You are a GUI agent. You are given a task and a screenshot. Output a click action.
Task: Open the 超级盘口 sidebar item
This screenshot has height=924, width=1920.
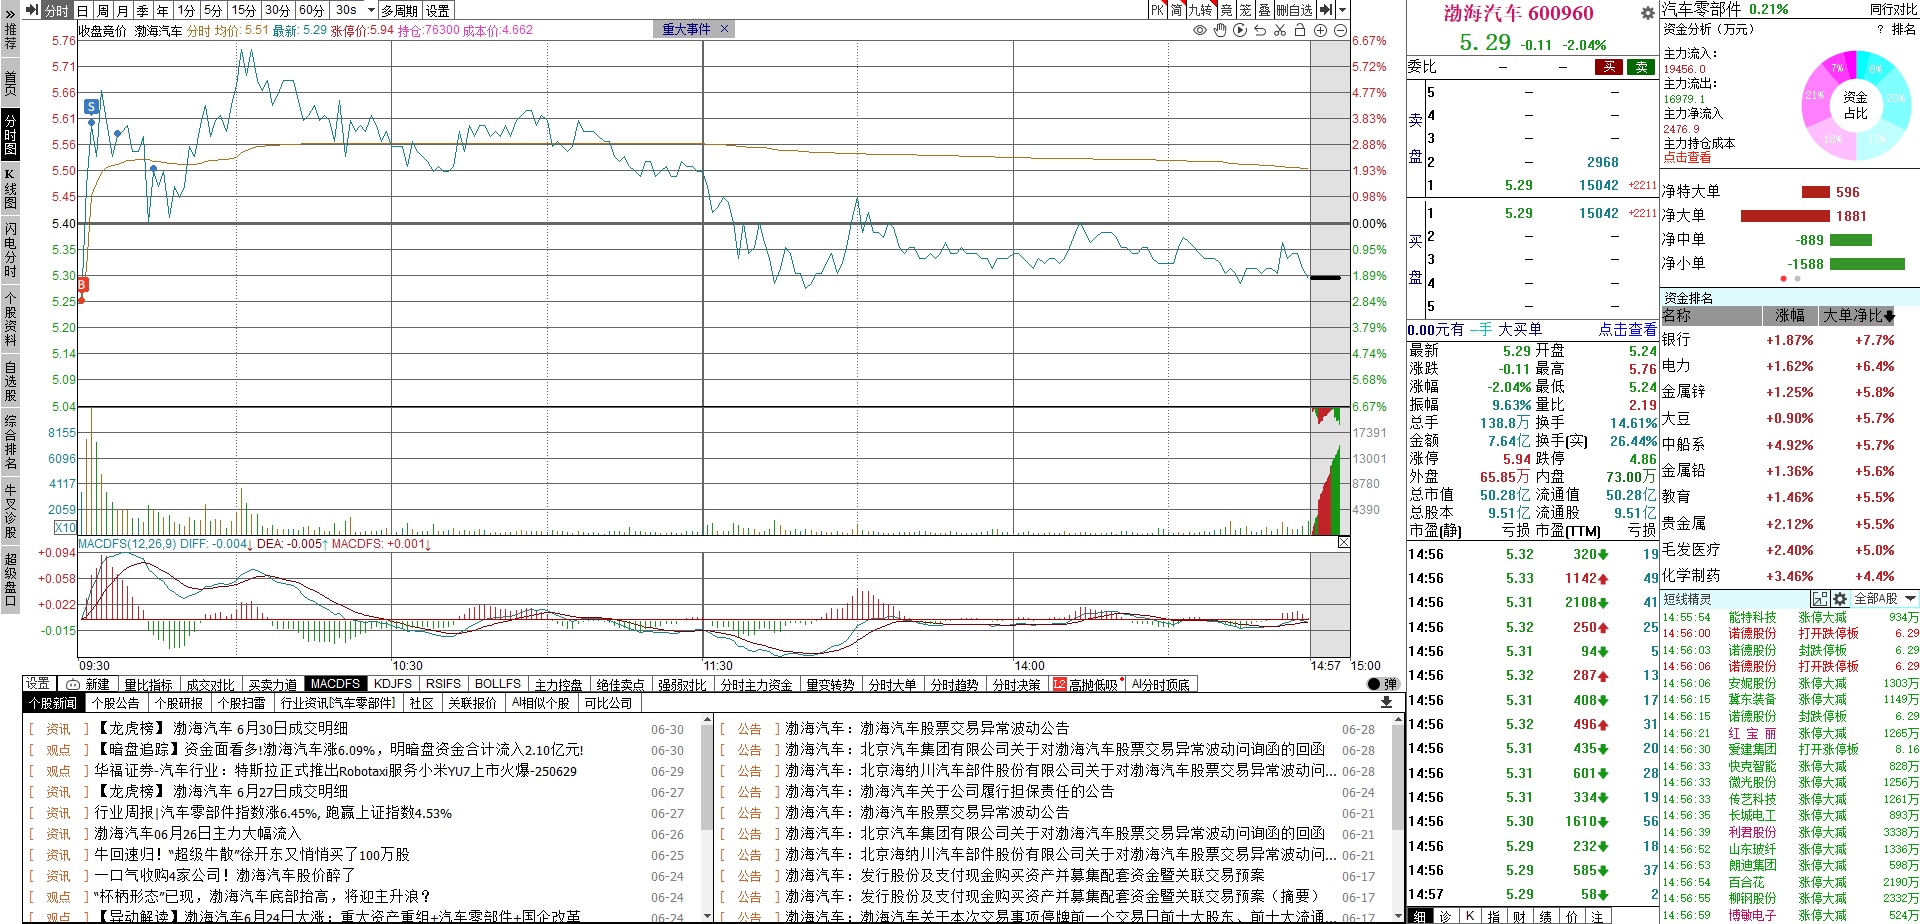(x=10, y=579)
